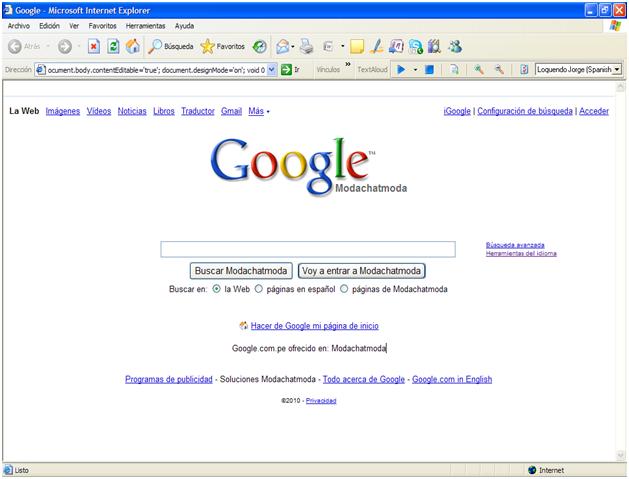Image resolution: width=629 pixels, height=479 pixels.
Task: Open the Búsqueda search pane
Action: (171, 47)
